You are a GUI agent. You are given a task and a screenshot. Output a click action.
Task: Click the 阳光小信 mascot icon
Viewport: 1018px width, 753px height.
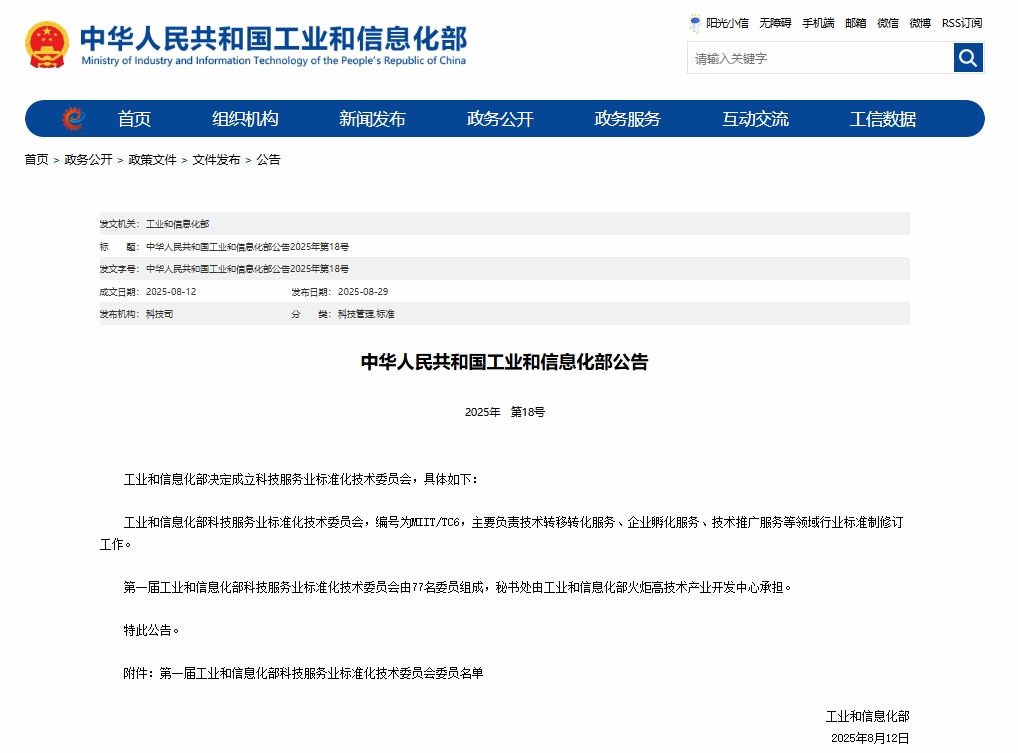695,23
